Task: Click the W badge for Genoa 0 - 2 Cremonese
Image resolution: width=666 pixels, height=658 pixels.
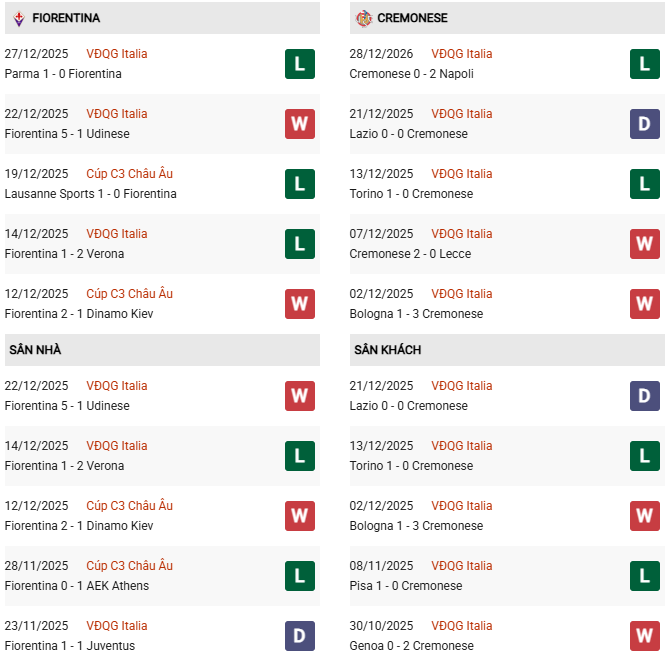Action: pos(644,636)
